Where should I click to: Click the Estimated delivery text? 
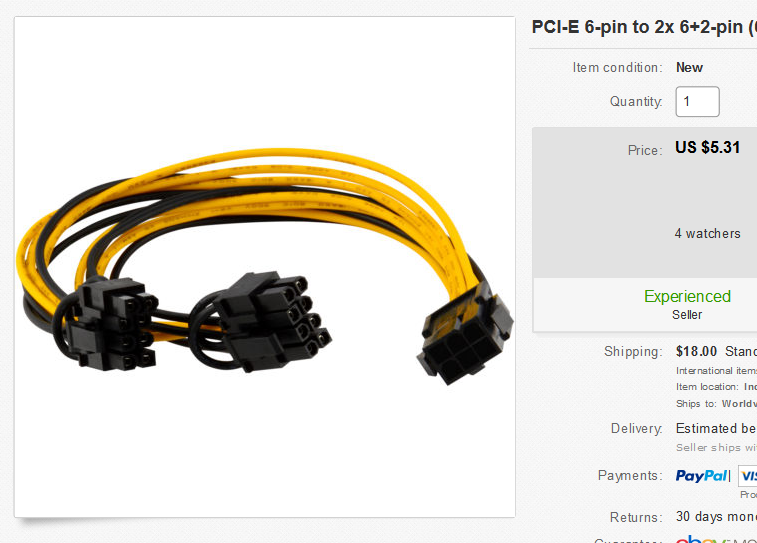pos(716,429)
